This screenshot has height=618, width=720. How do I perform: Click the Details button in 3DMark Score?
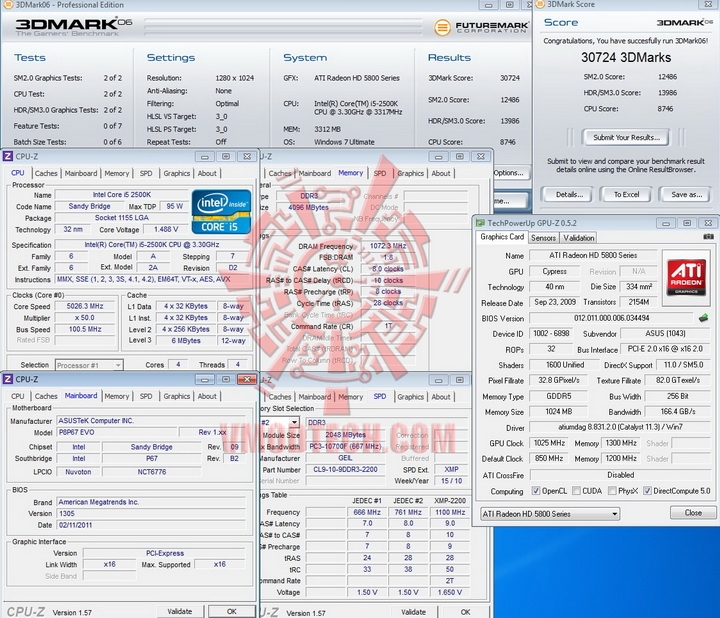569,195
